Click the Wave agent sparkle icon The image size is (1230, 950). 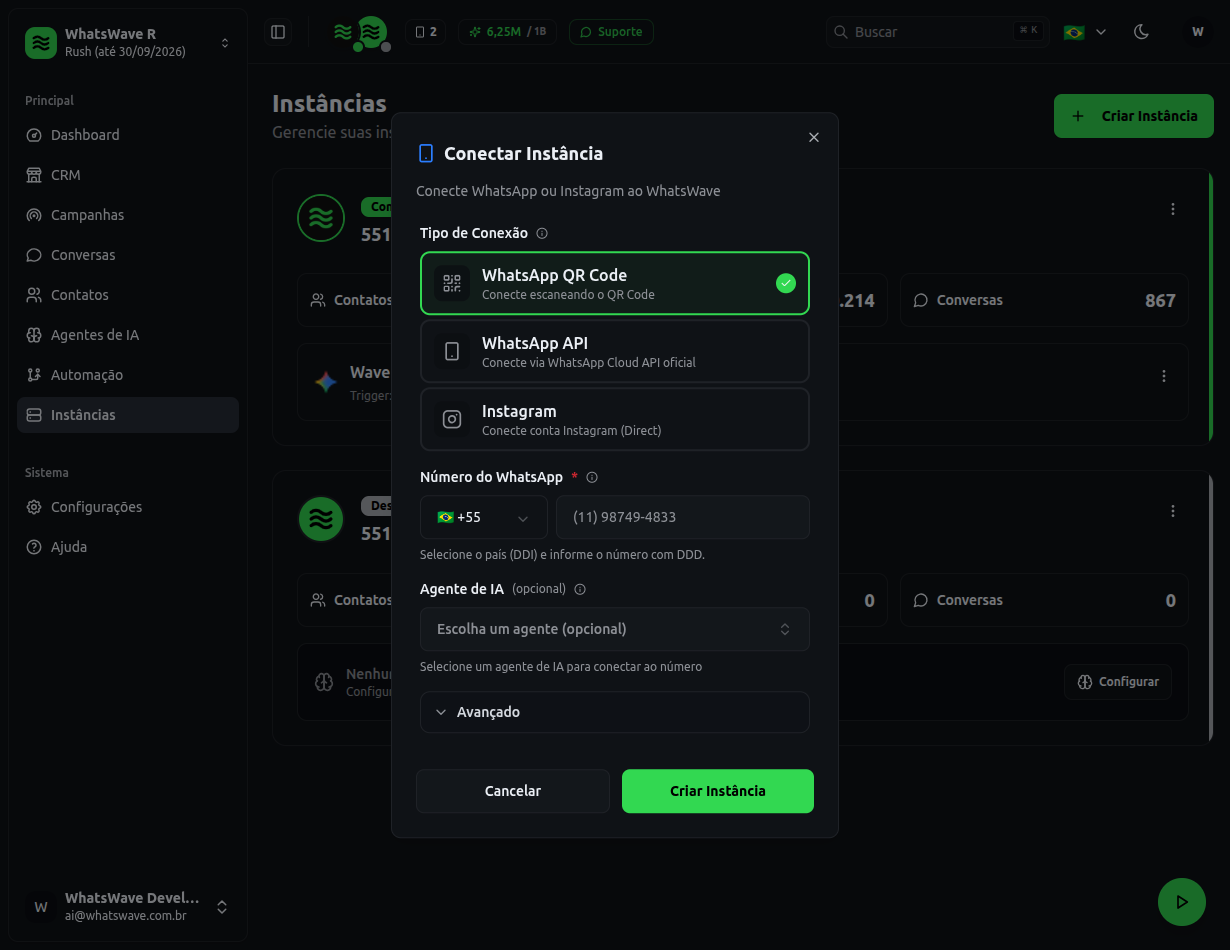coord(325,381)
